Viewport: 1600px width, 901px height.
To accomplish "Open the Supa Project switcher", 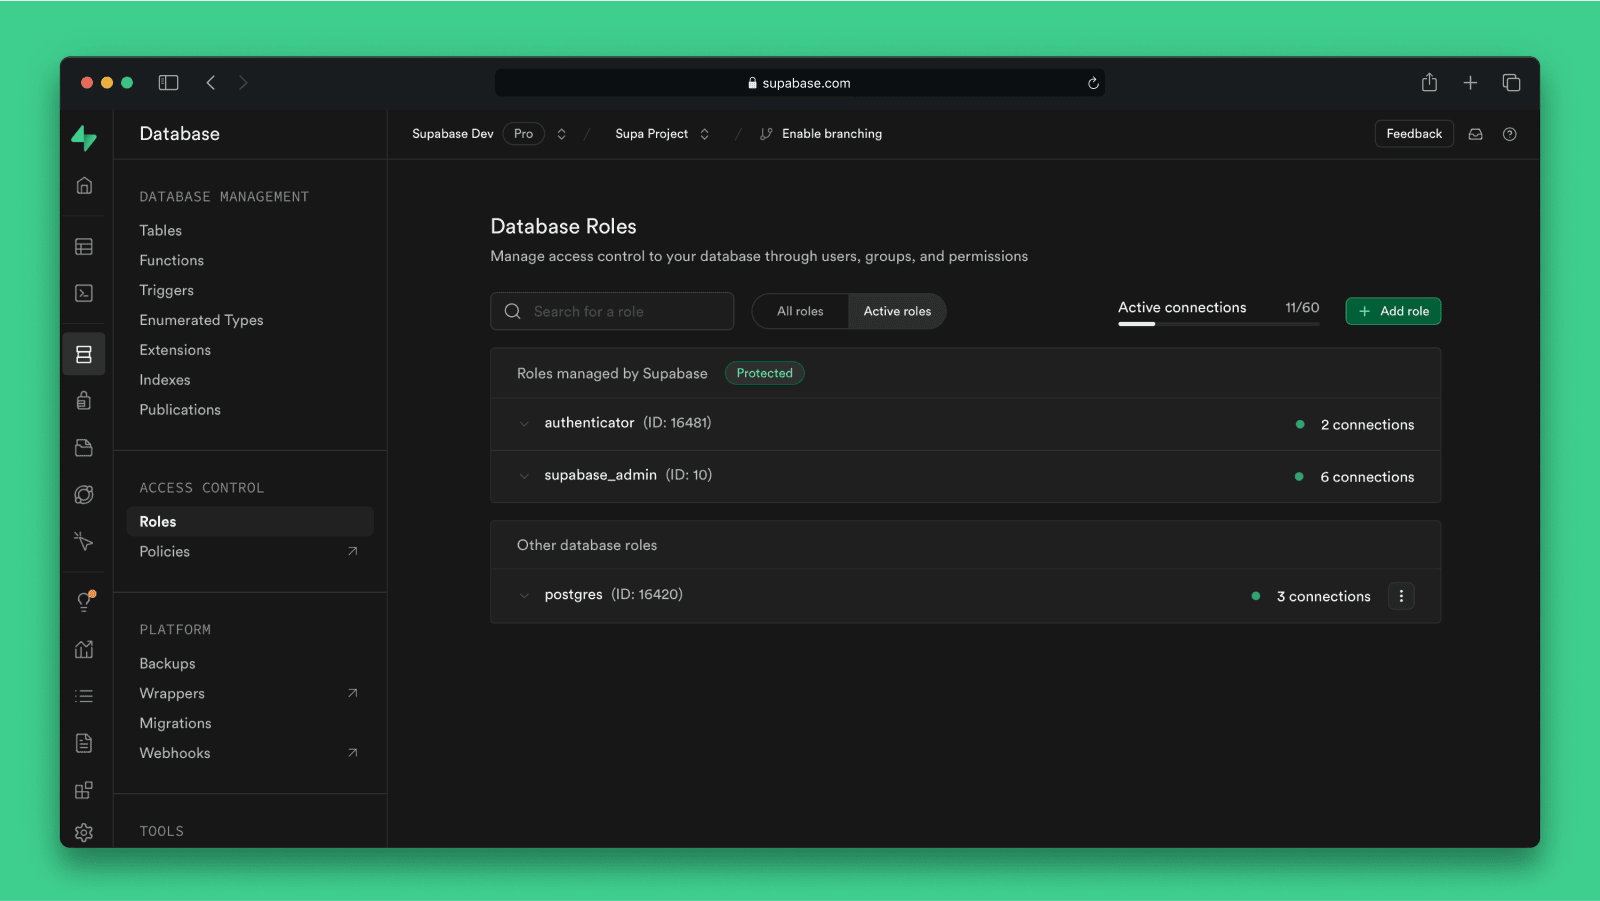I will [x=704, y=134].
